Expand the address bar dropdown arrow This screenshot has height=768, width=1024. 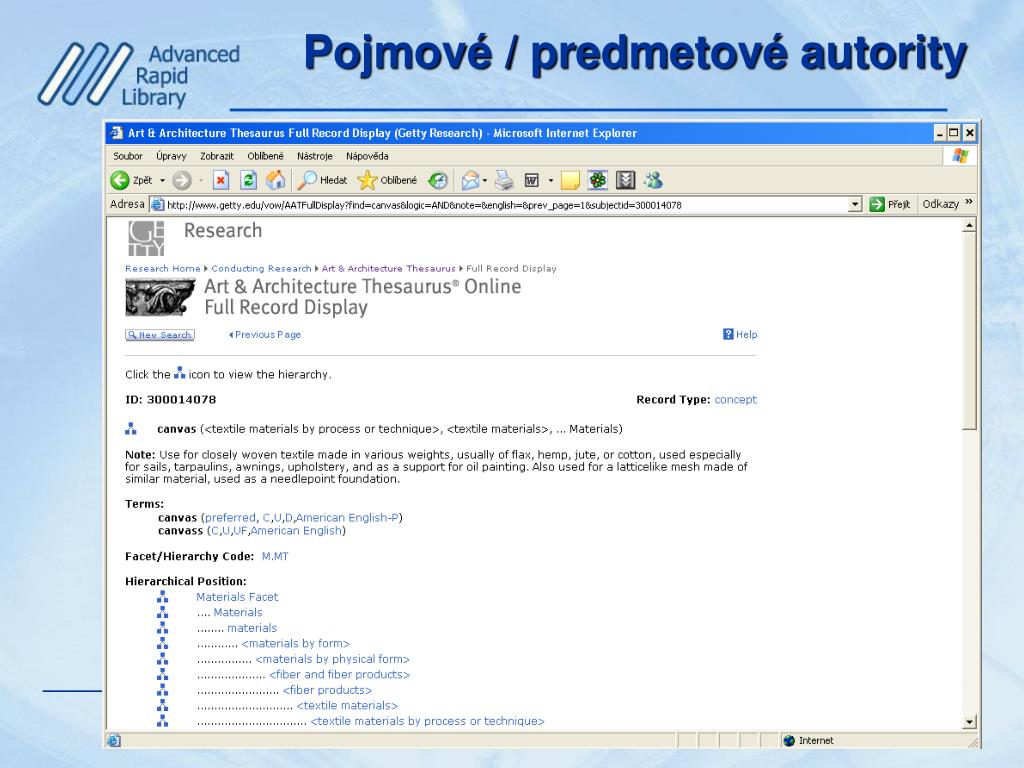click(x=855, y=204)
